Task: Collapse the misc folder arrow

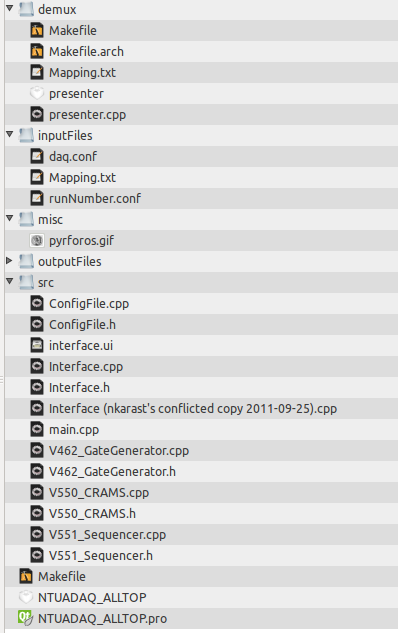Action: 10,218
